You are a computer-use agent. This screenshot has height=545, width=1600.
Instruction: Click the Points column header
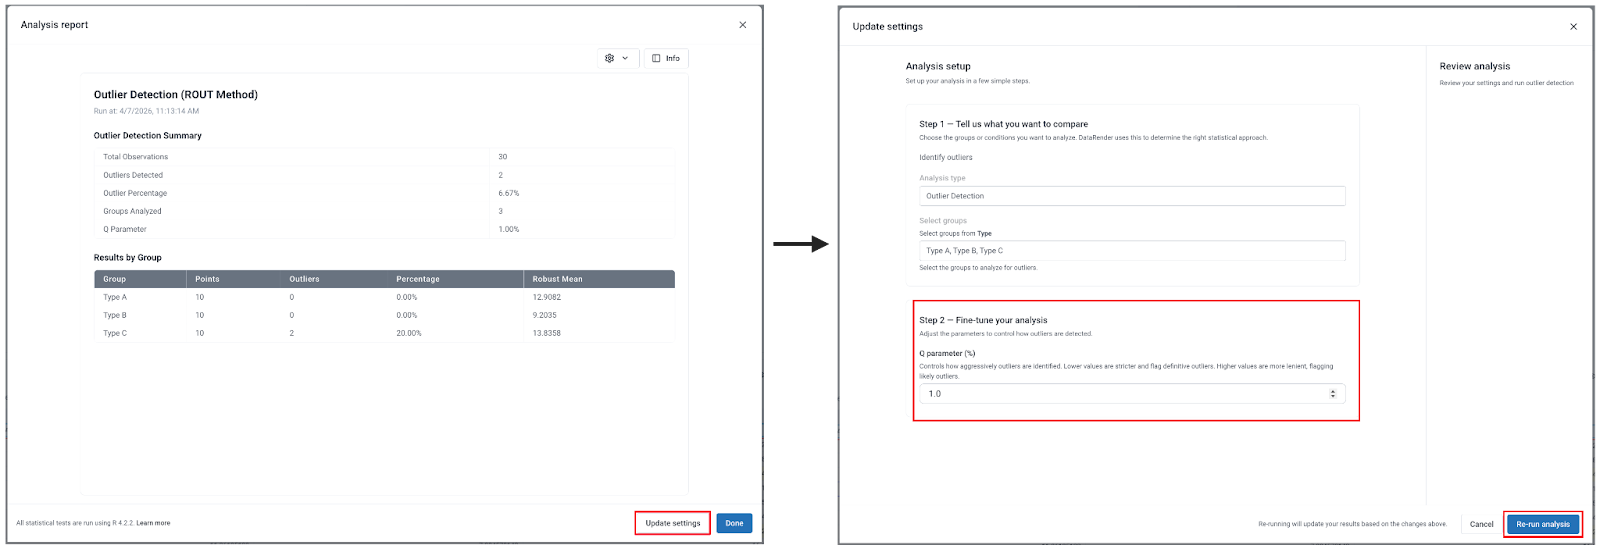207,279
